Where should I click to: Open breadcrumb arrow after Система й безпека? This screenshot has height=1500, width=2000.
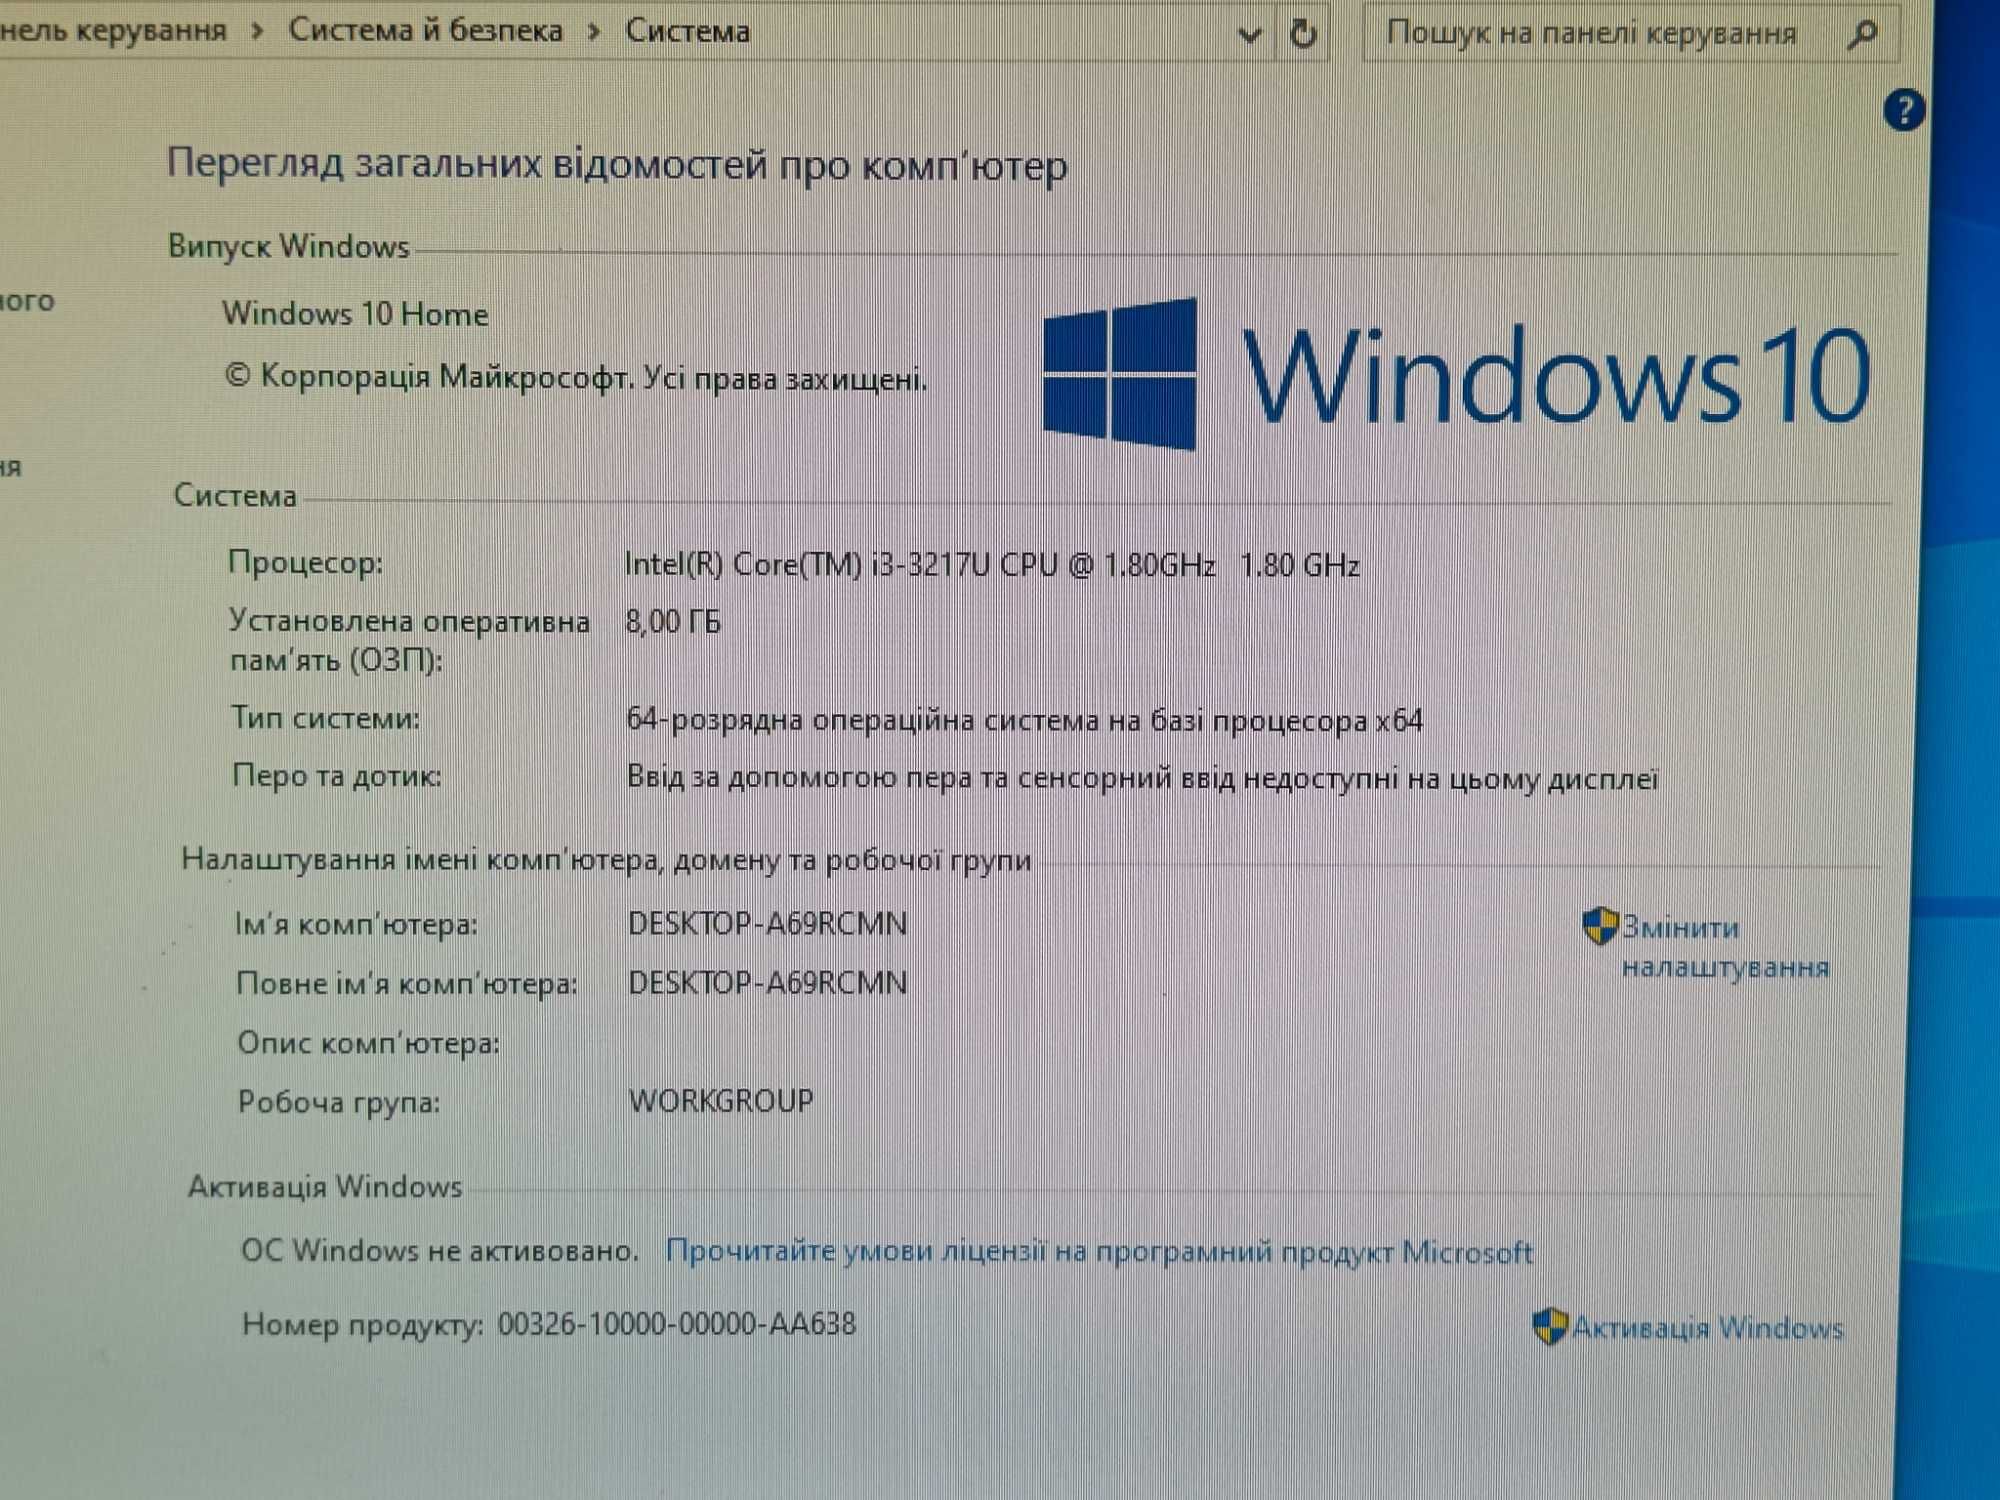[x=595, y=31]
